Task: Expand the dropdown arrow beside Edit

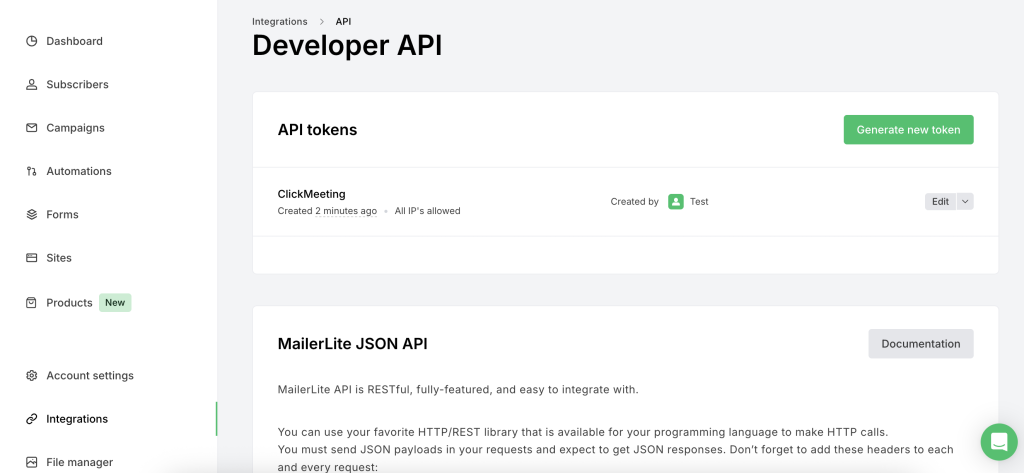Action: [x=965, y=201]
